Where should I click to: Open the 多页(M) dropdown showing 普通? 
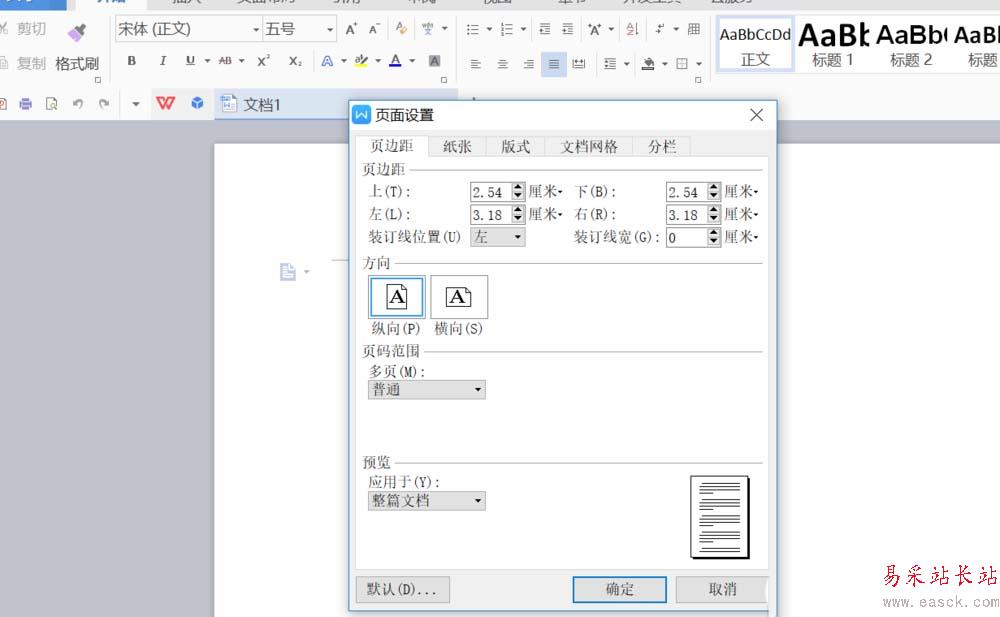pyautogui.click(x=427, y=390)
